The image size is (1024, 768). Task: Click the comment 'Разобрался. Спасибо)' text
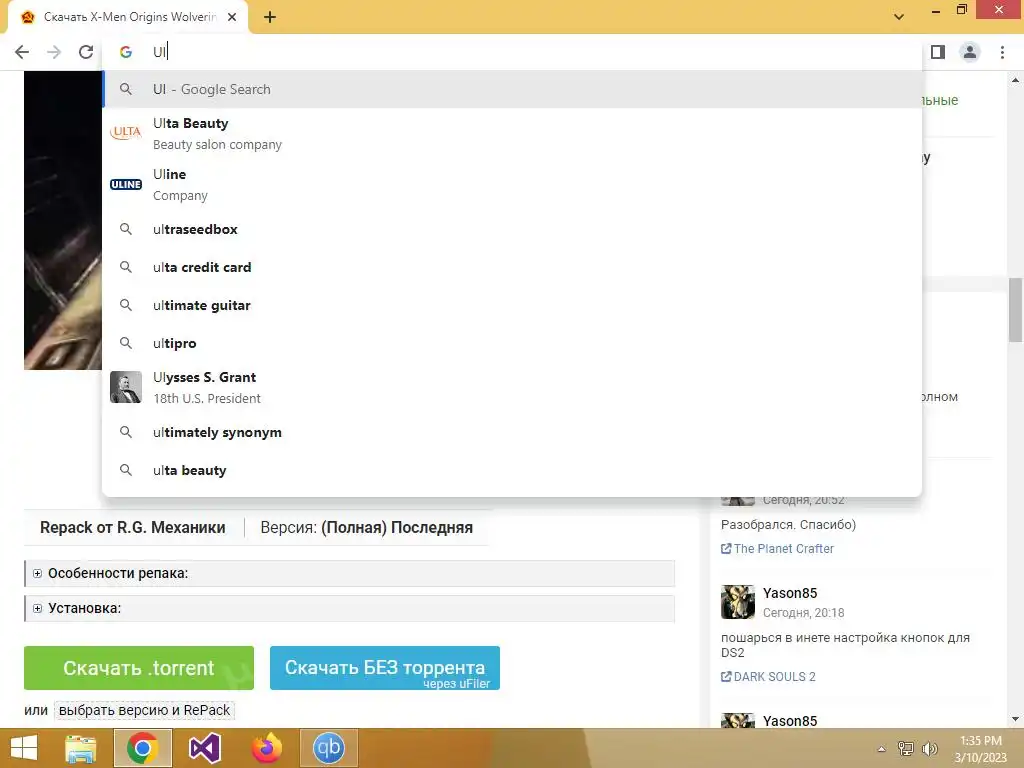tap(788, 524)
